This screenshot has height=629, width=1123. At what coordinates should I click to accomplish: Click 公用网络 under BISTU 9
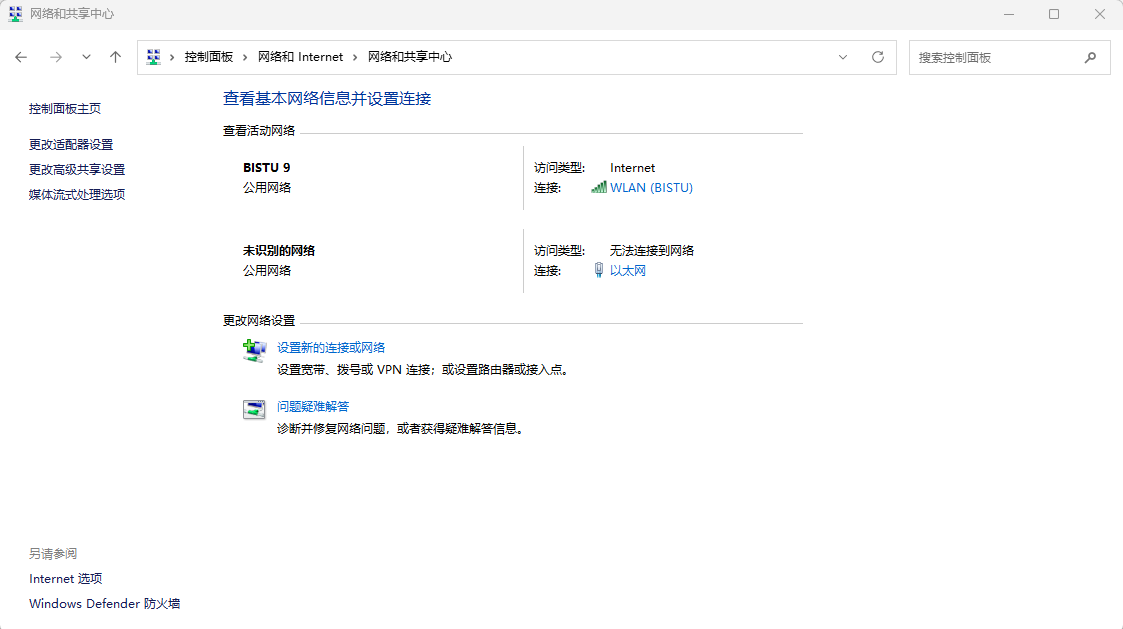[266, 188]
